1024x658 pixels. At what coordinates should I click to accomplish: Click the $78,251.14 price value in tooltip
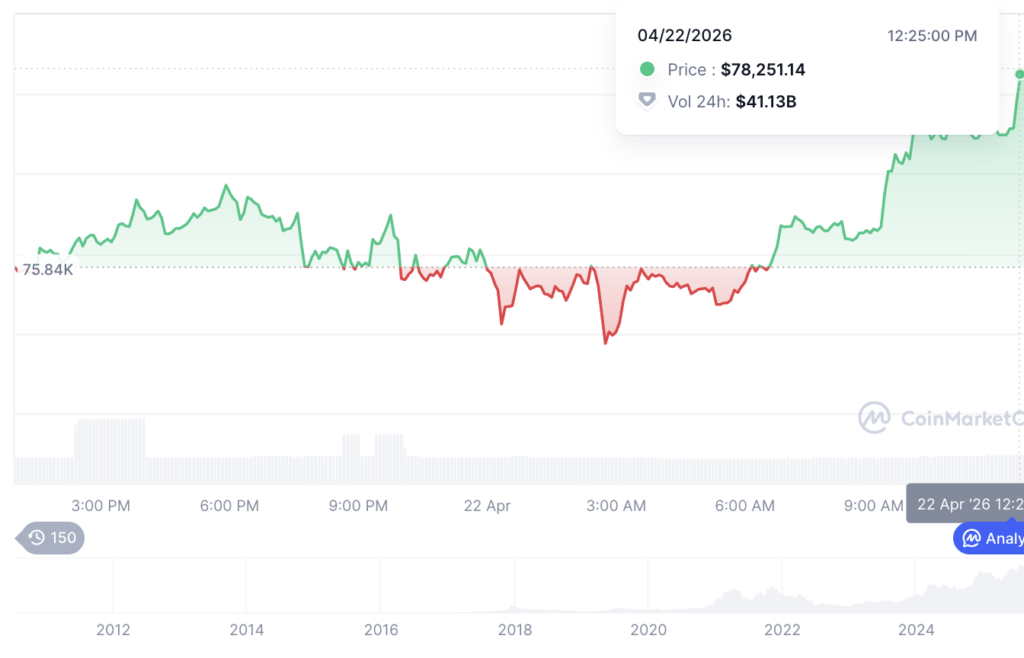click(763, 70)
